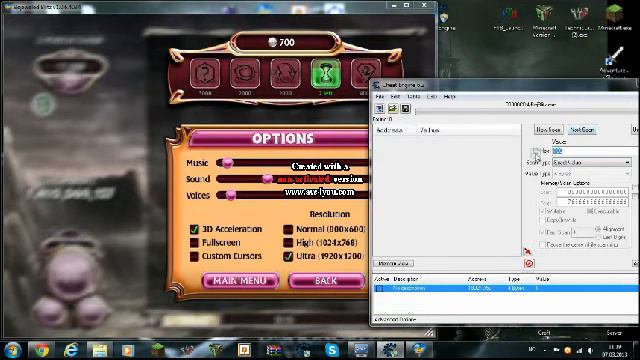This screenshot has height=360, width=640.
Task: Open the media player taskbar icon
Action: click(128, 350)
